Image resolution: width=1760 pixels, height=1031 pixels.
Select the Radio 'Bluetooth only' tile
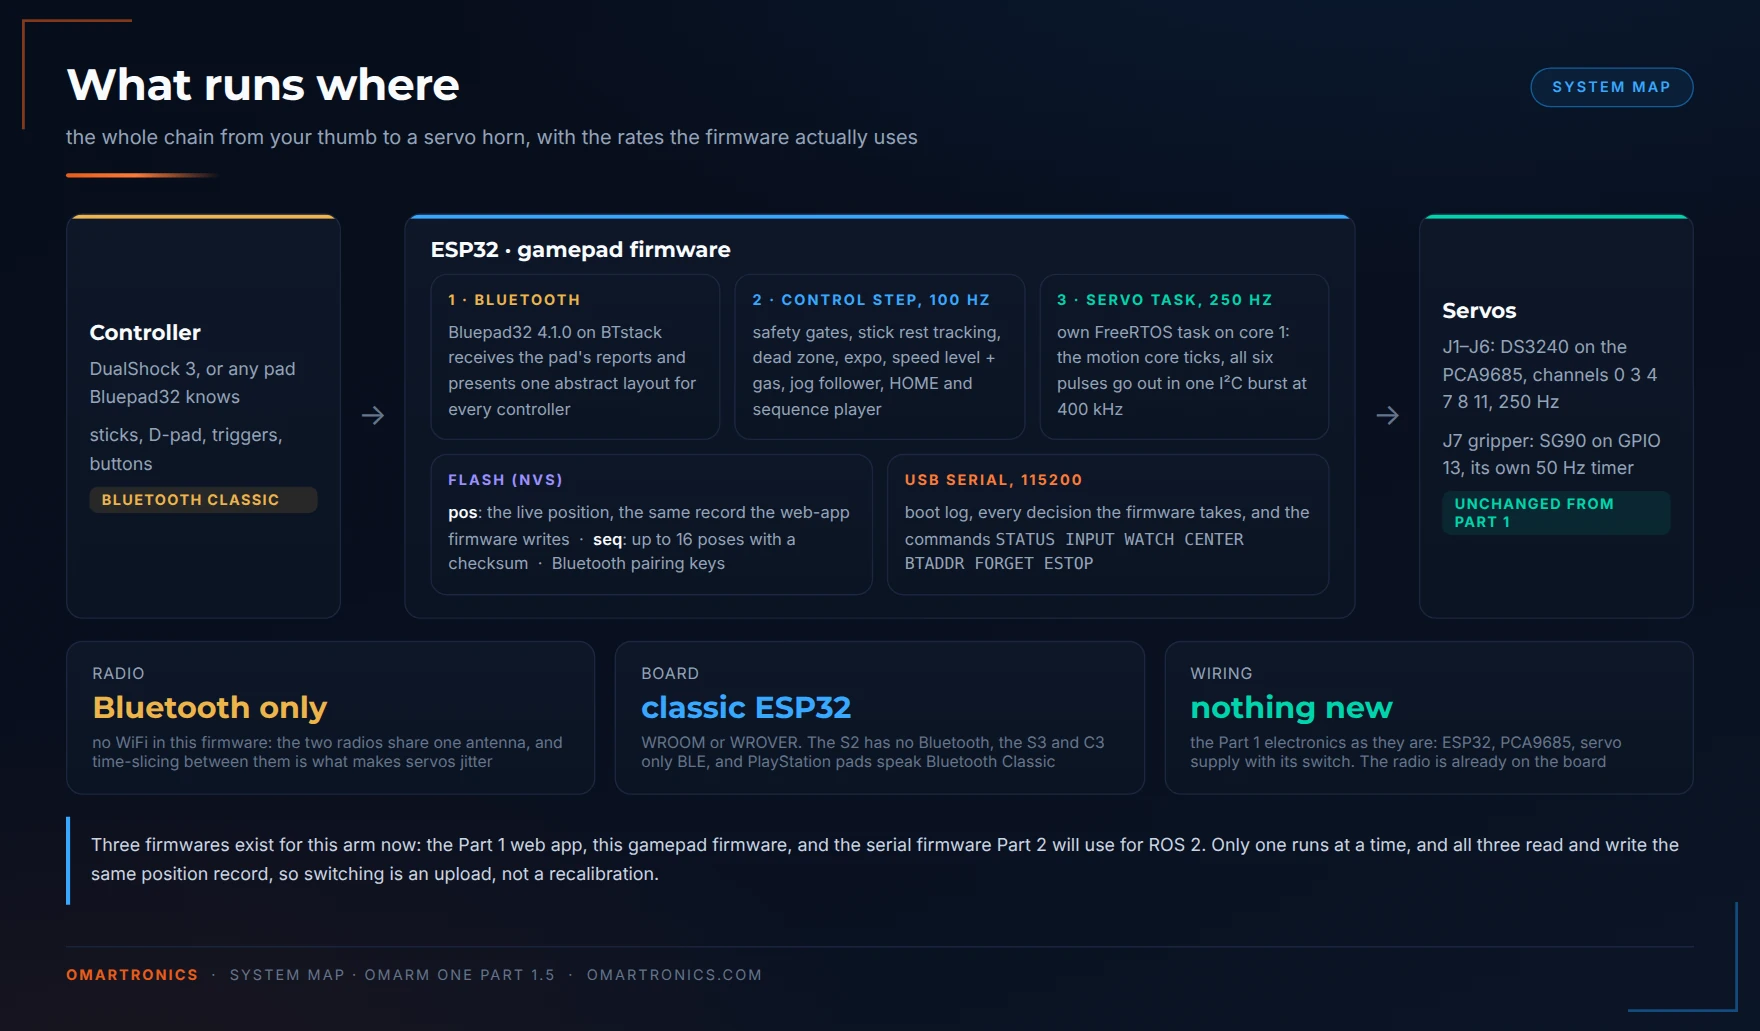pyautogui.click(x=331, y=718)
